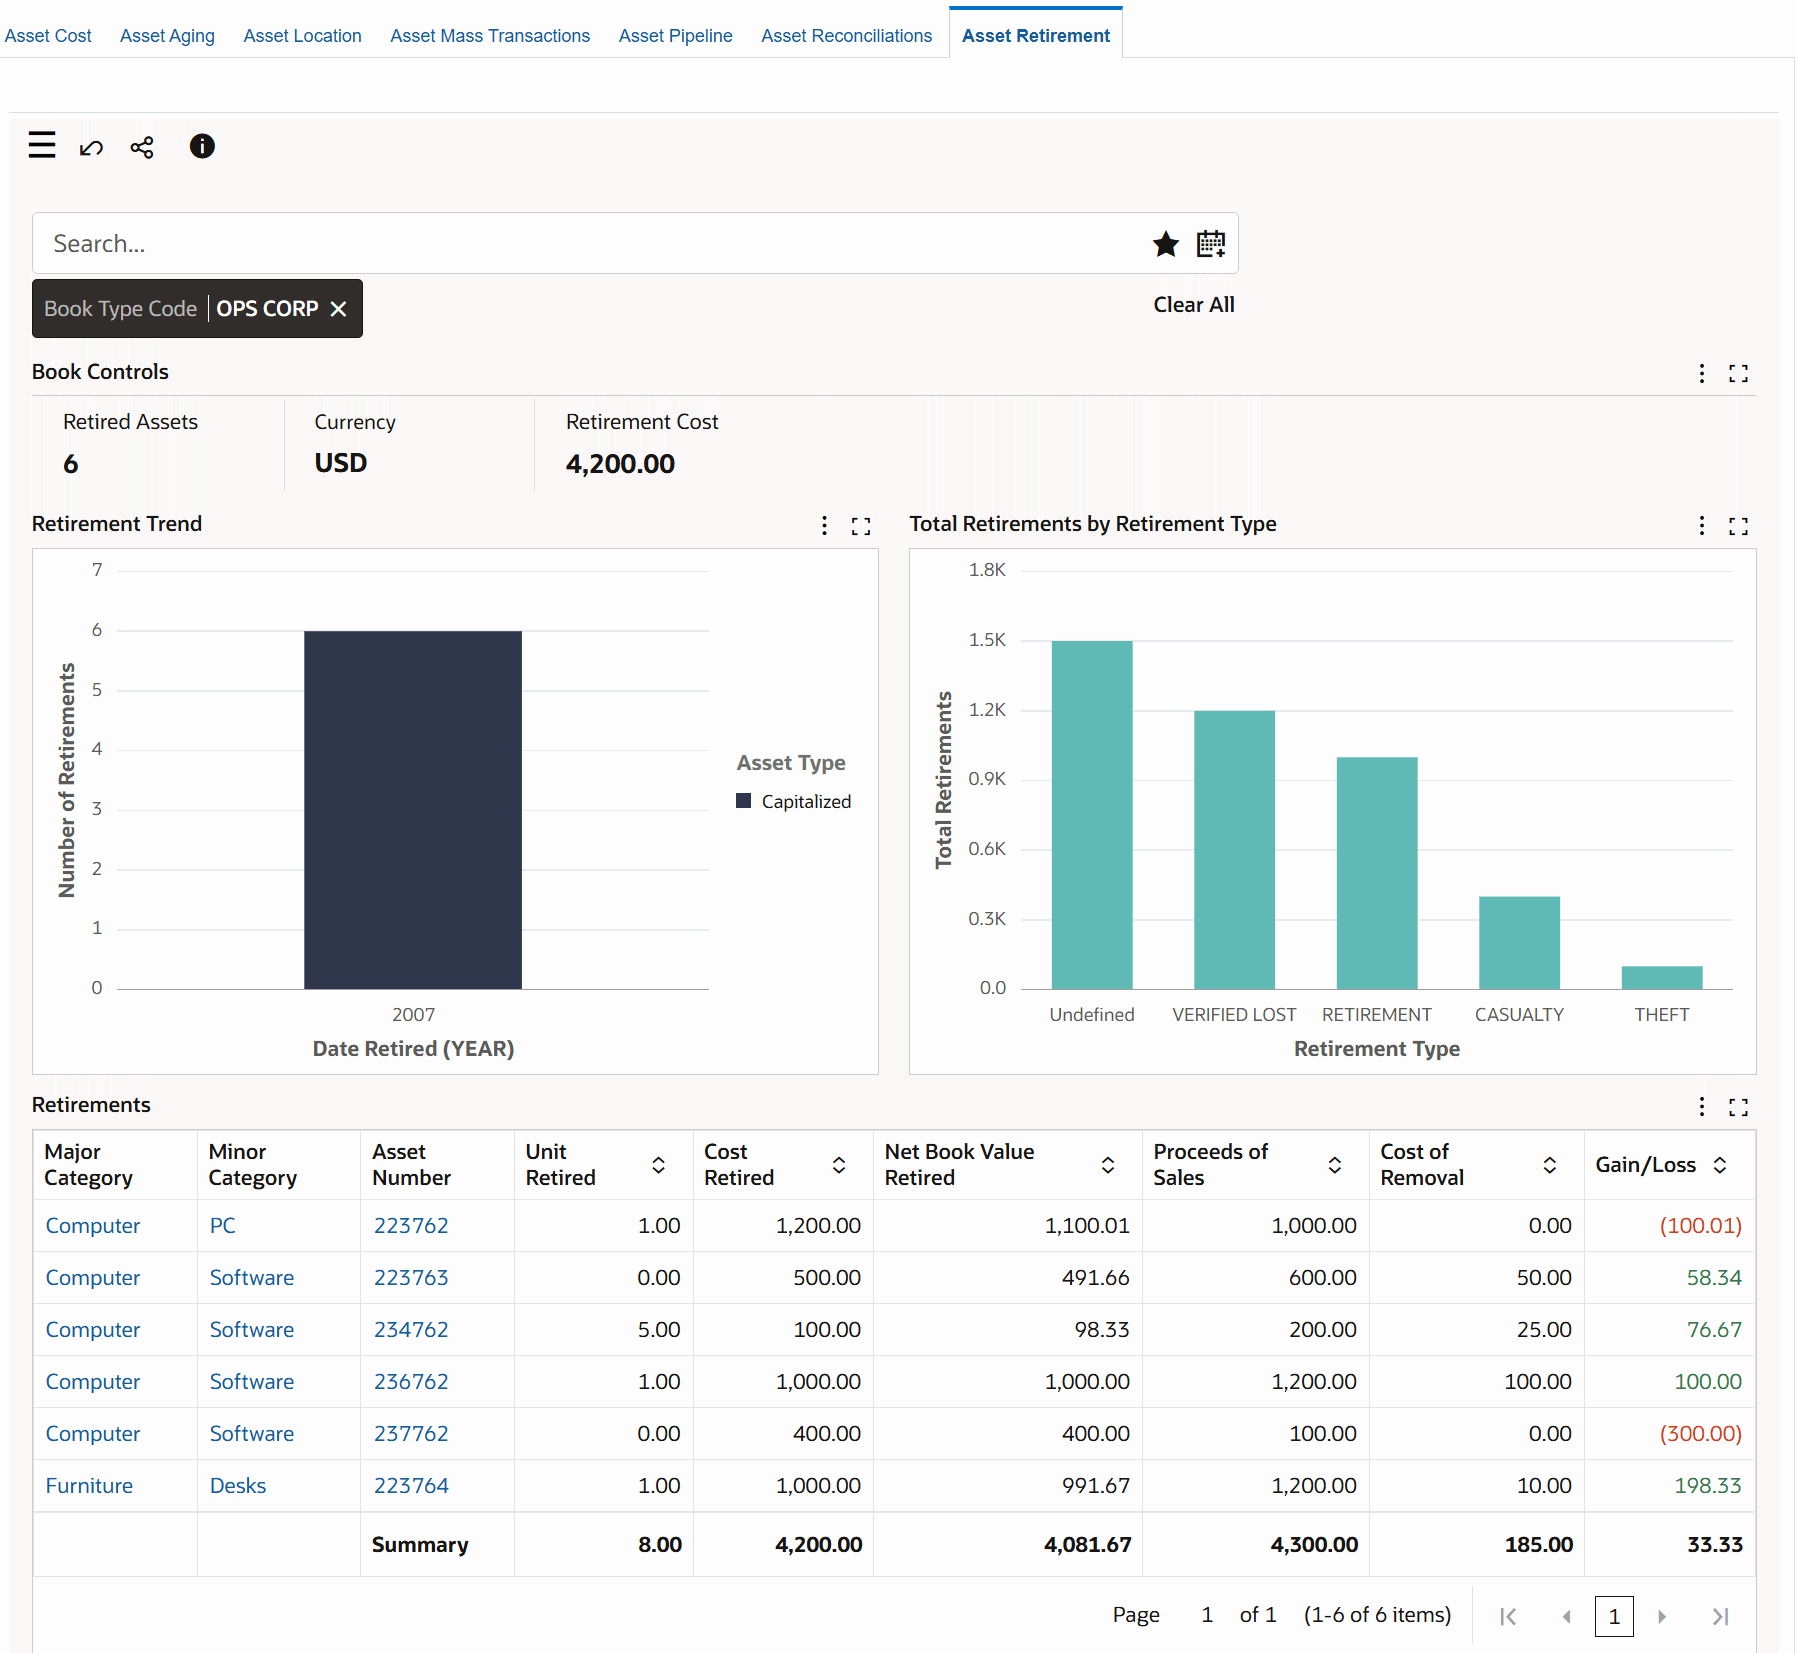Select the Asset Retirement tab

click(1036, 36)
